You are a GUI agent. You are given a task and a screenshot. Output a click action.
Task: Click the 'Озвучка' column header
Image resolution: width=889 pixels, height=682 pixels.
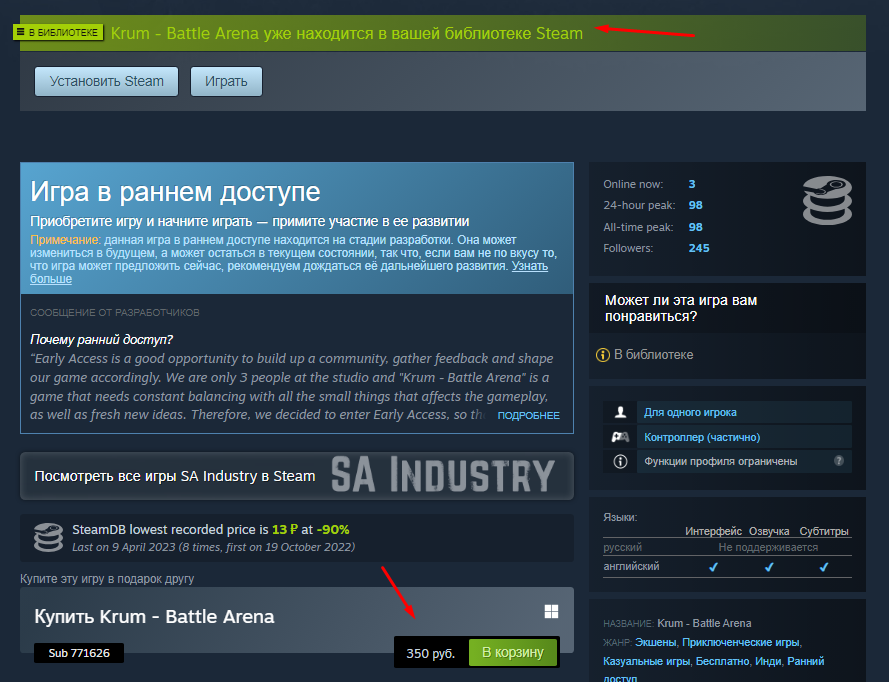tap(769, 531)
